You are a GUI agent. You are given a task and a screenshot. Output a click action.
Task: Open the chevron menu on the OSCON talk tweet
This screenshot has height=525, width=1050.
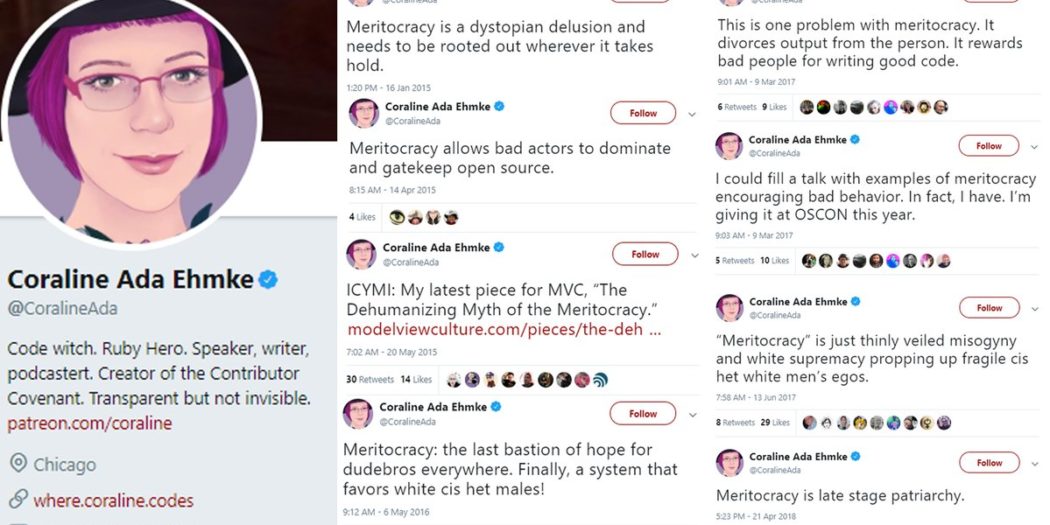[x=1034, y=147]
